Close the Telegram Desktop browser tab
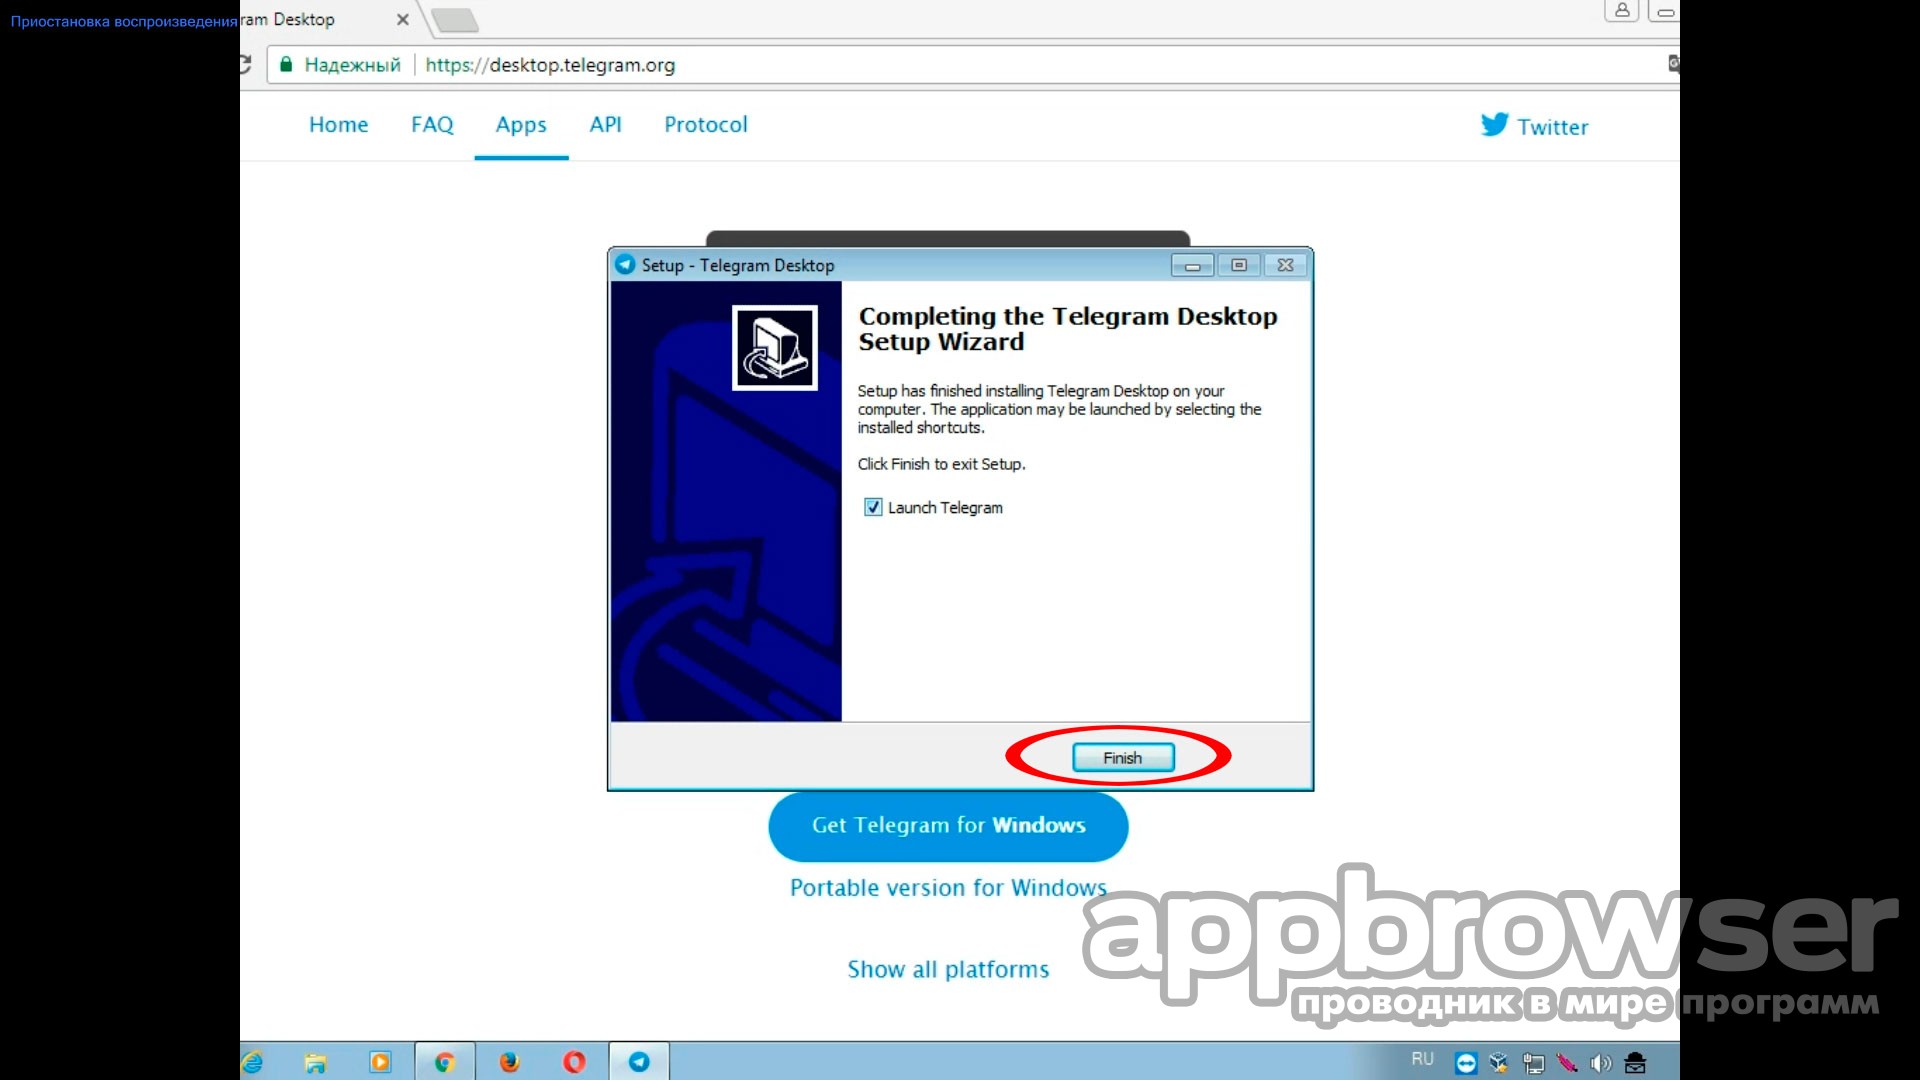This screenshot has height=1080, width=1920. (402, 19)
